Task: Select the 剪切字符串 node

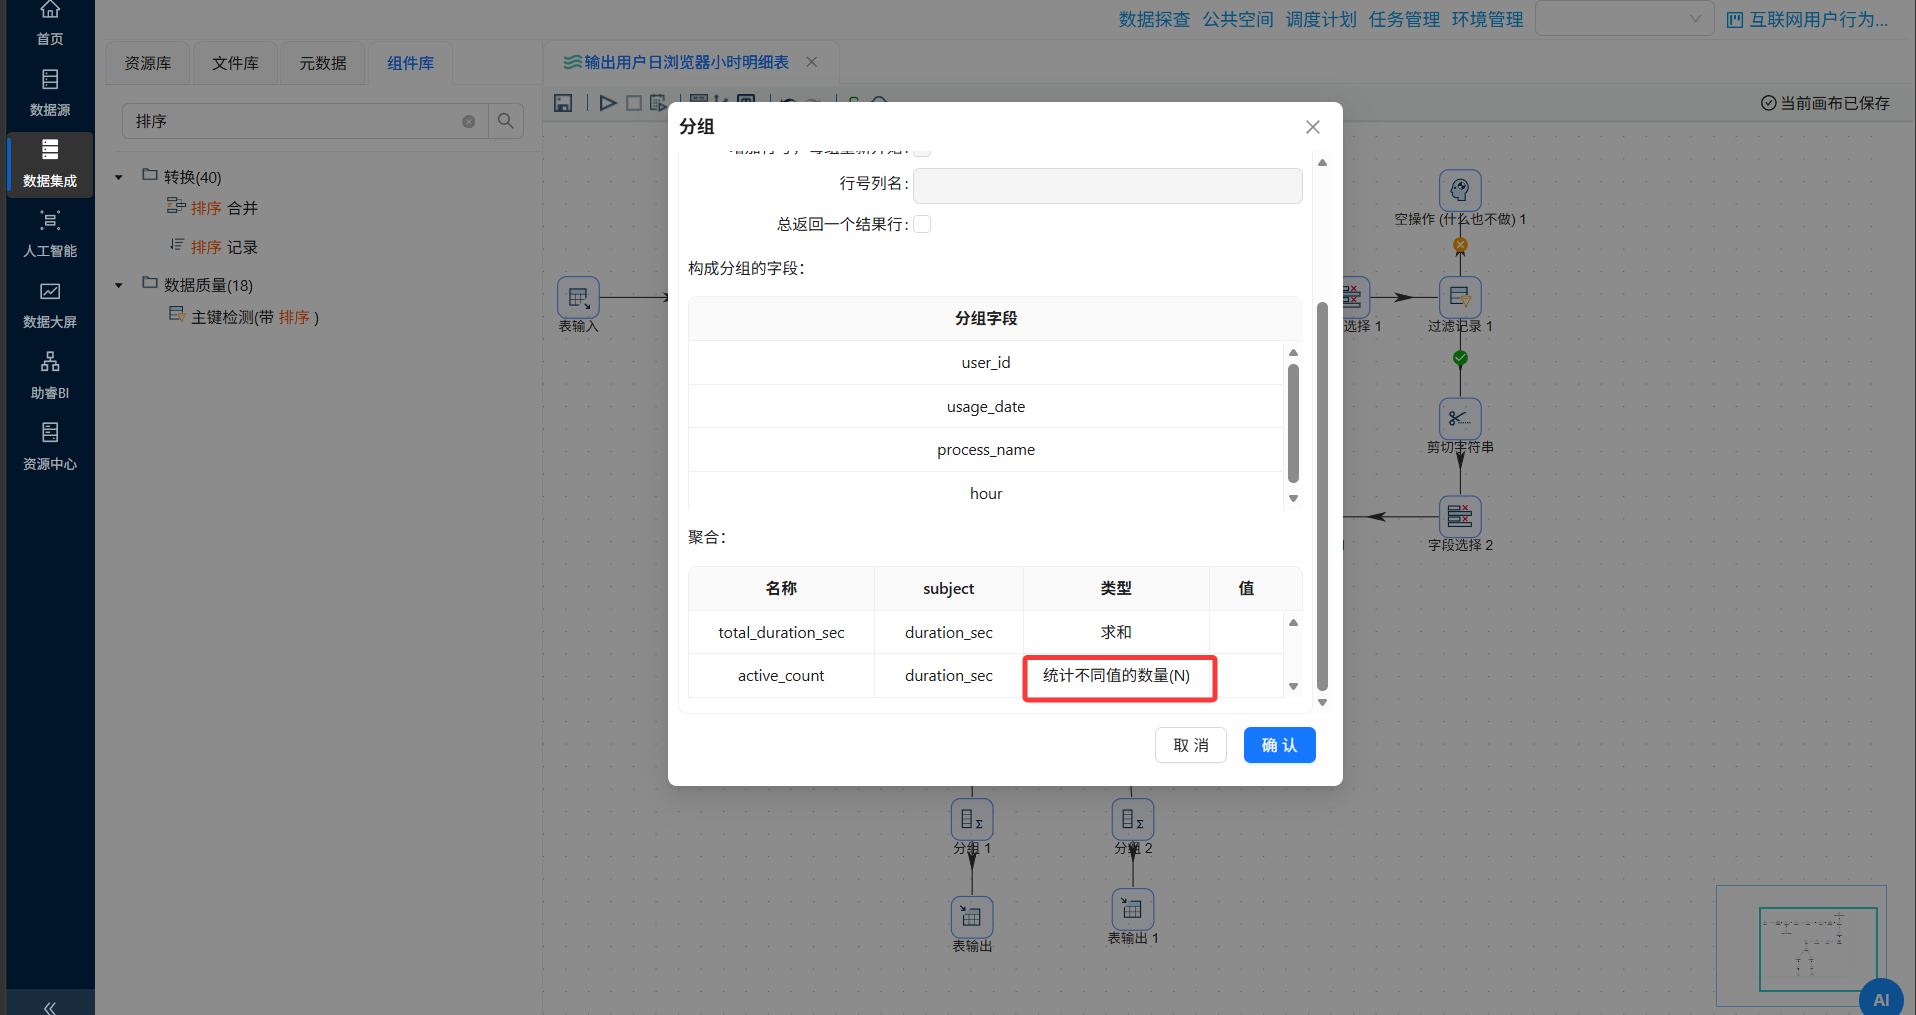Action: pos(1460,418)
